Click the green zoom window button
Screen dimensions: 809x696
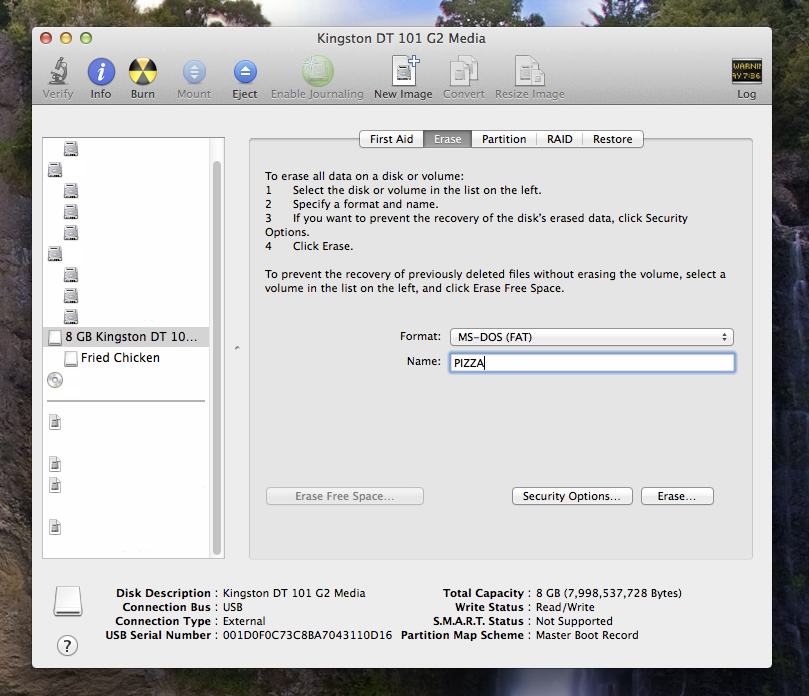[86, 38]
